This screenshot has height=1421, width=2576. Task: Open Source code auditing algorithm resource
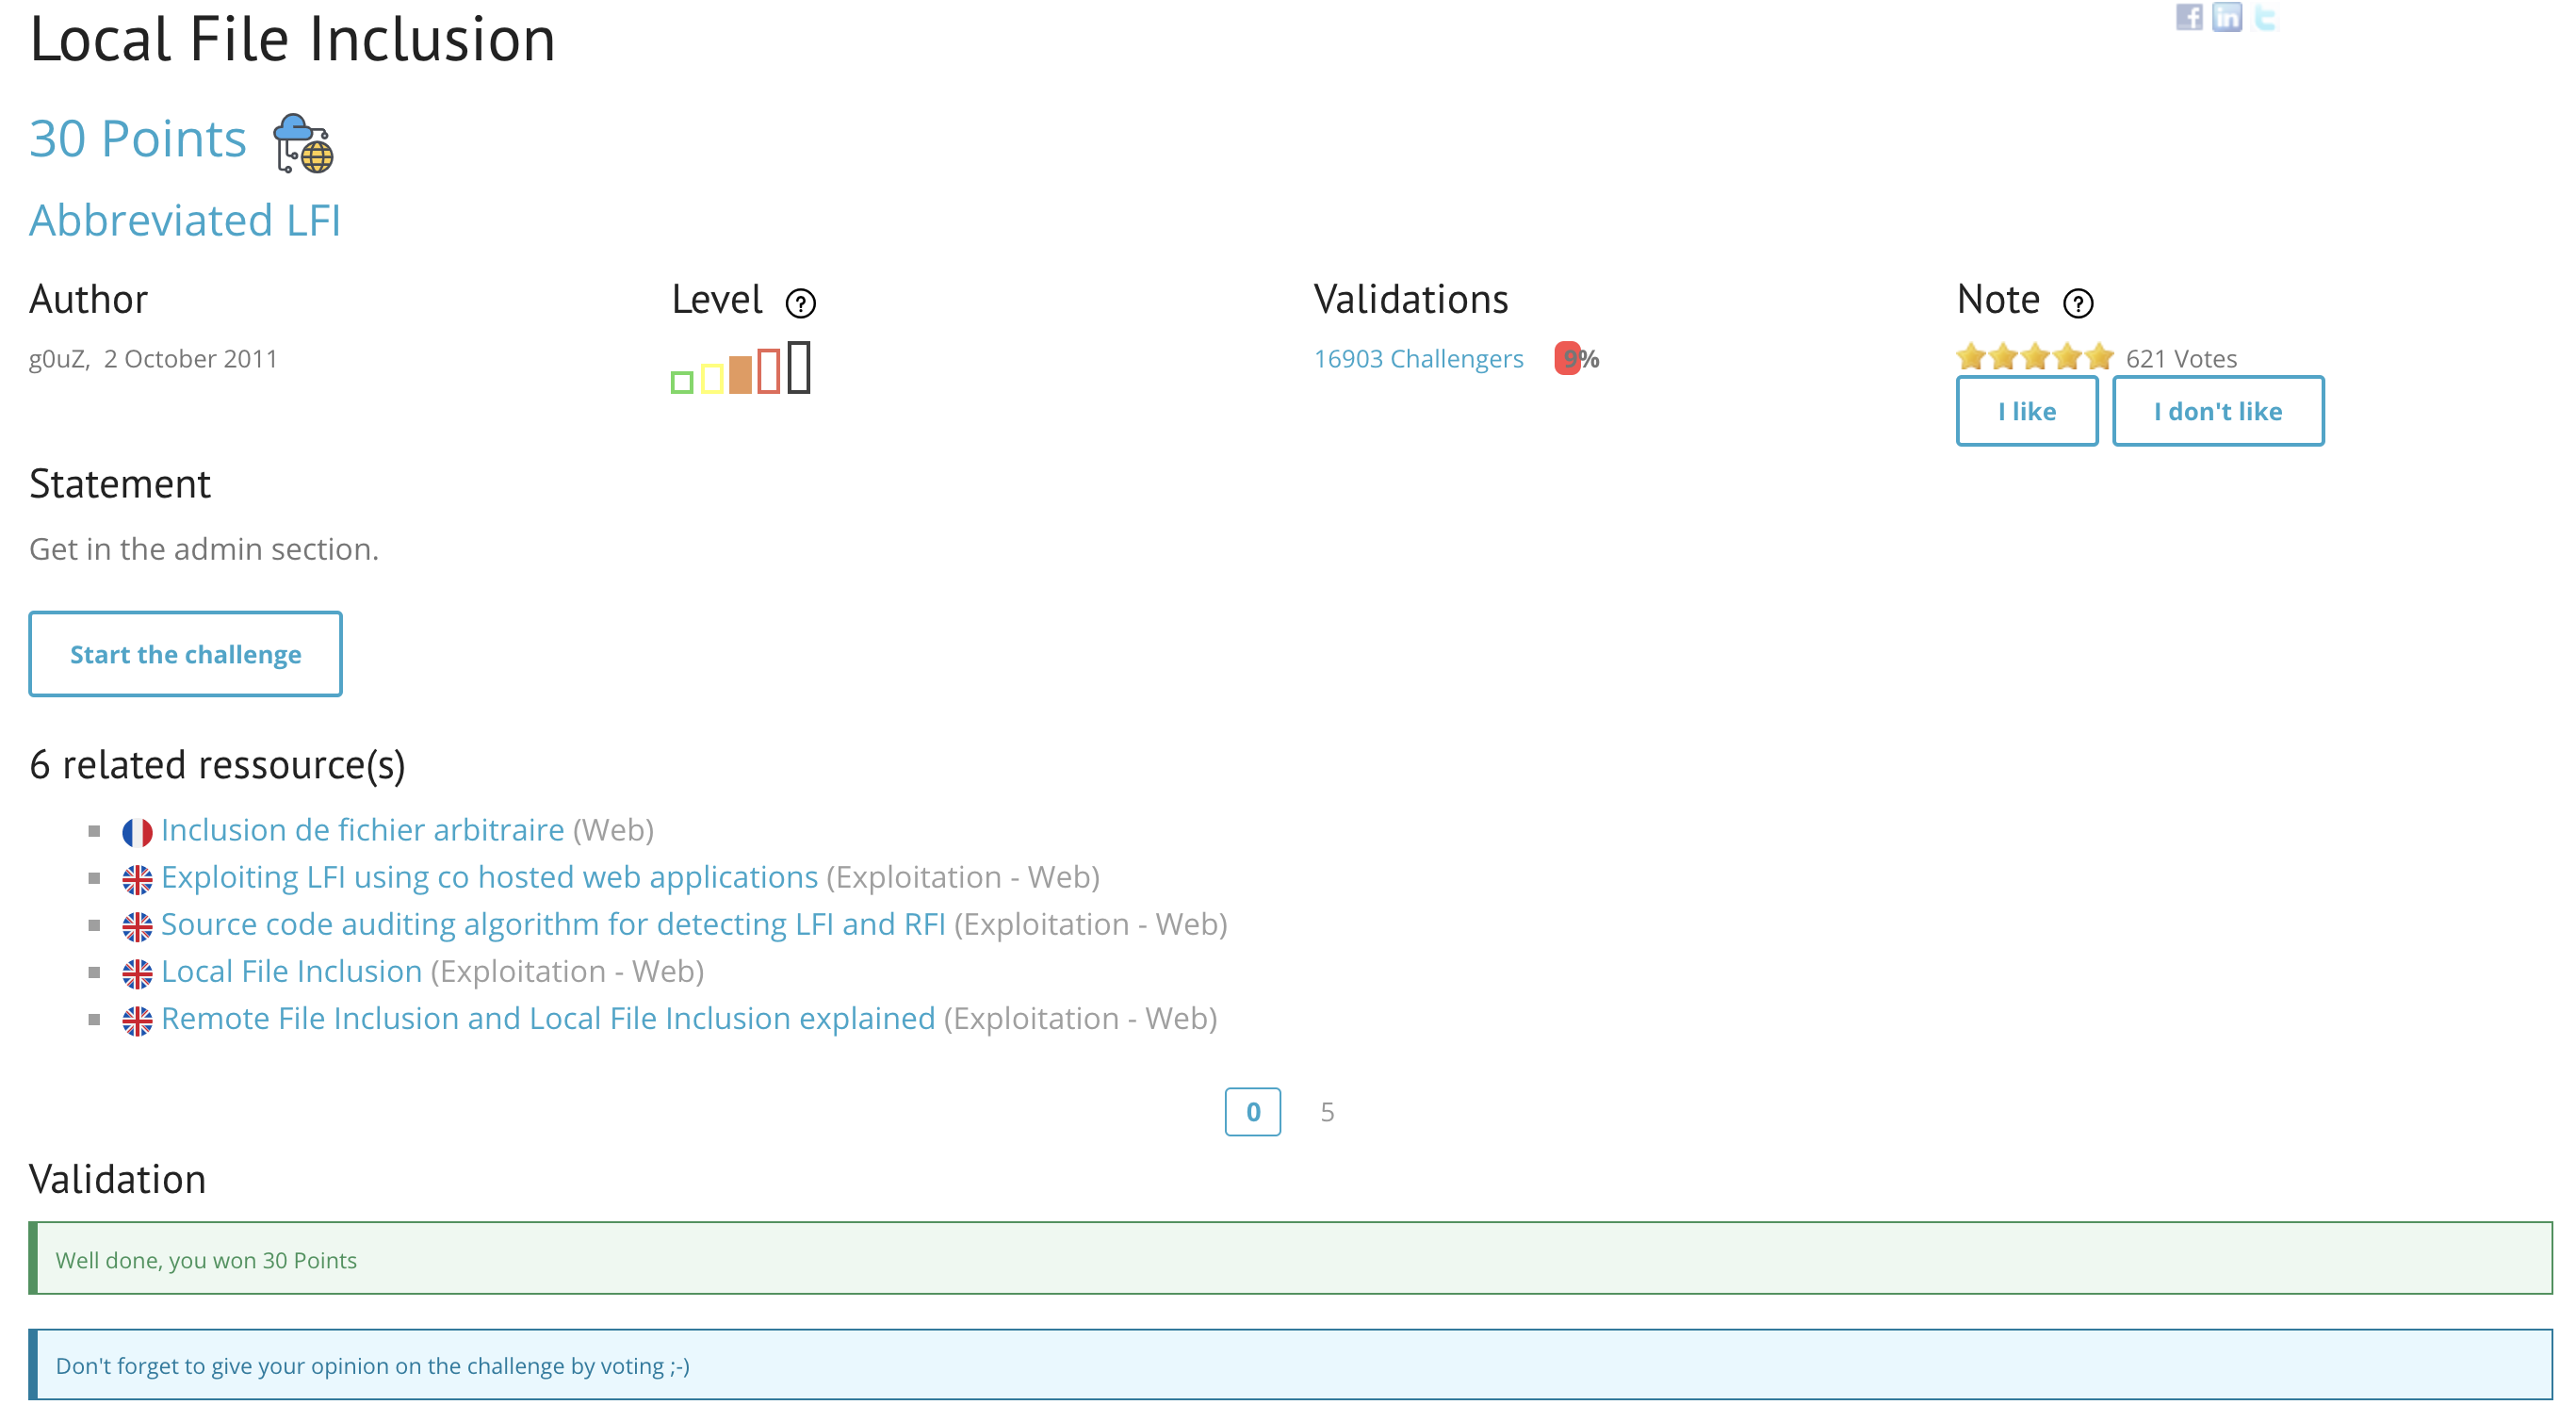pyautogui.click(x=552, y=924)
